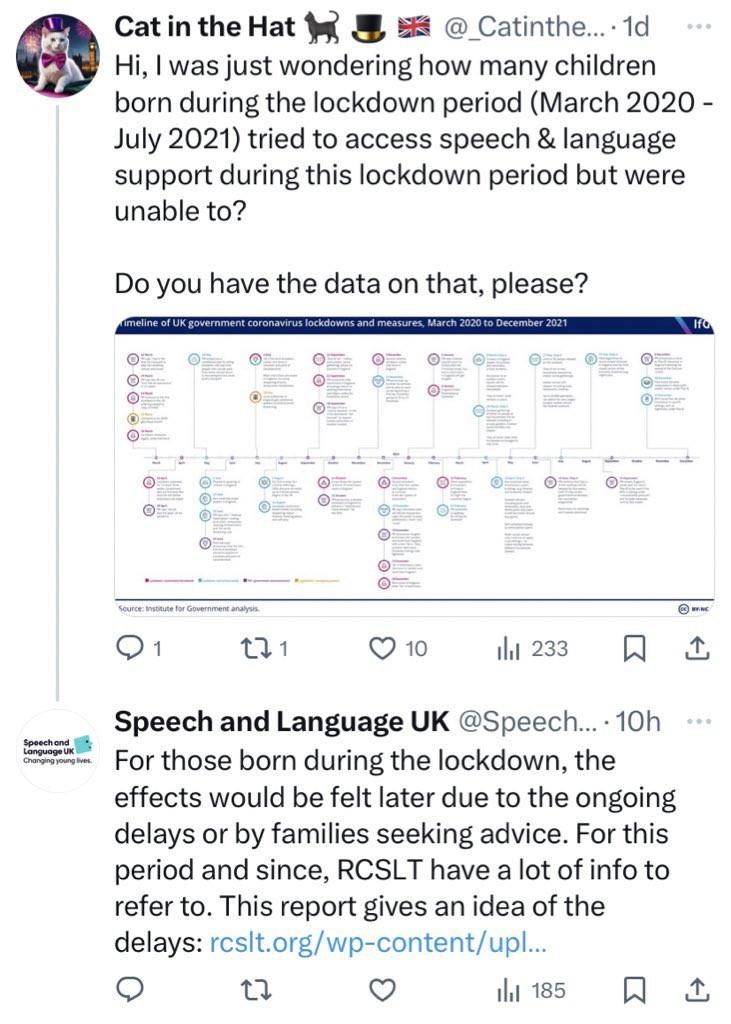Open more options on Cat in the Hat's tweet

click(x=700, y=26)
